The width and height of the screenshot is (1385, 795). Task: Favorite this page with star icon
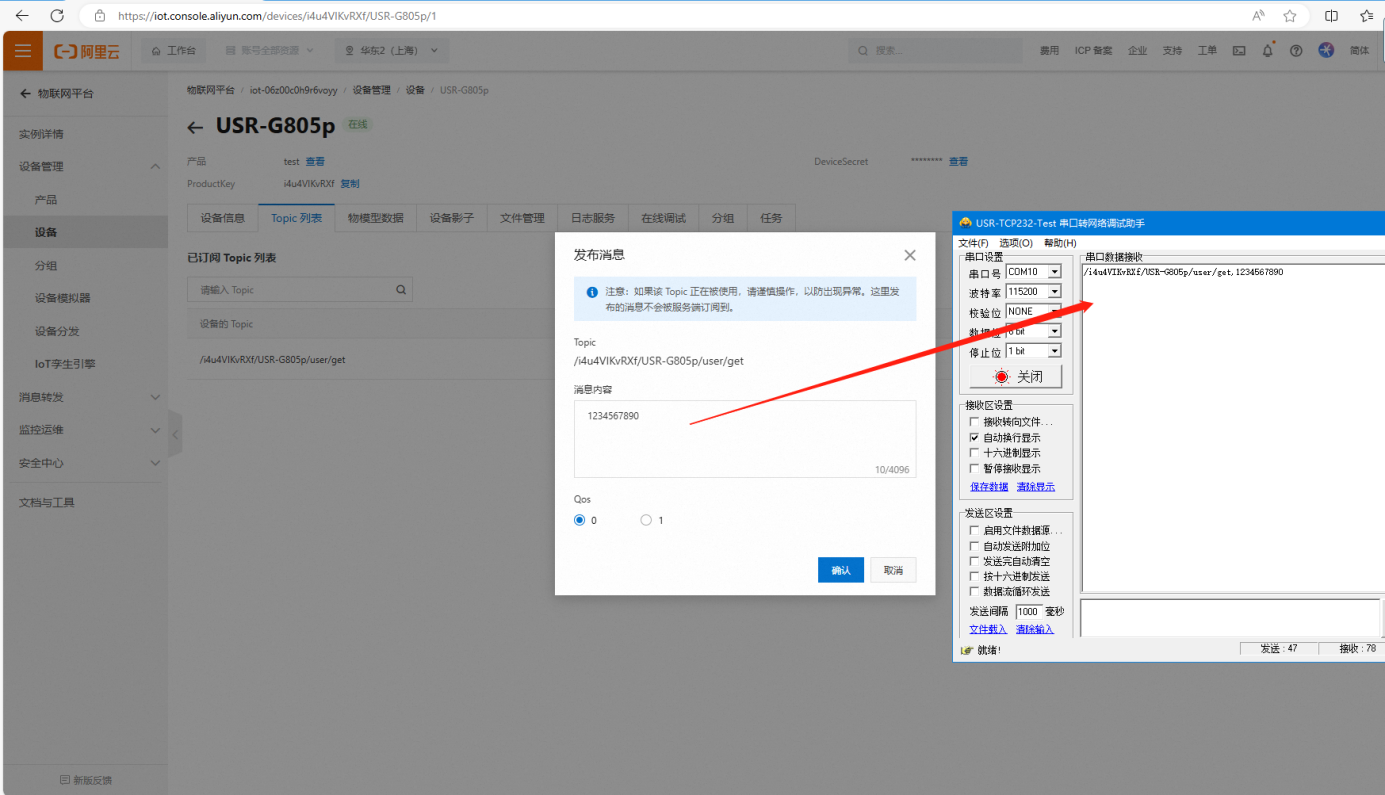click(x=1290, y=16)
